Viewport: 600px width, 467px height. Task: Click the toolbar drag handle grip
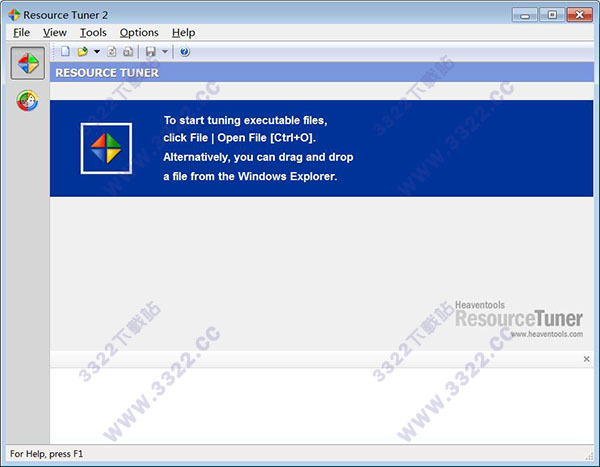click(x=54, y=52)
